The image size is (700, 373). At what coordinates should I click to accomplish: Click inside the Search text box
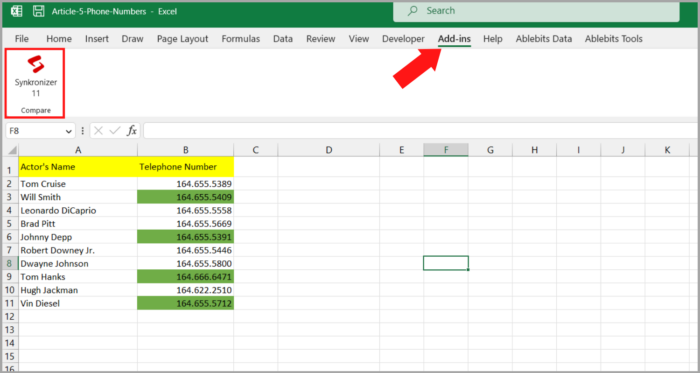point(536,11)
